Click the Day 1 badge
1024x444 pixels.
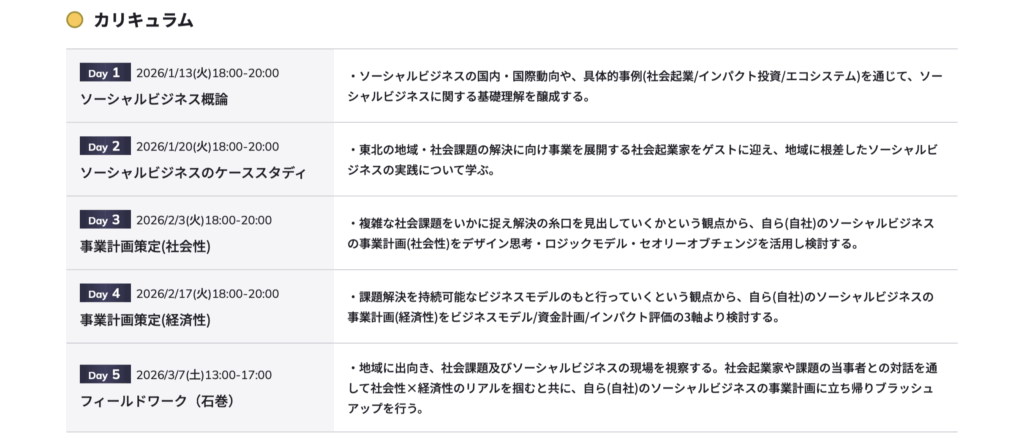tap(105, 72)
